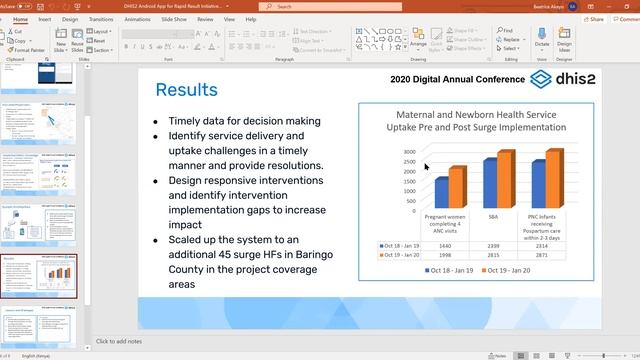Image resolution: width=640 pixels, height=360 pixels.
Task: Click the Reset slide button
Action: (x=96, y=41)
